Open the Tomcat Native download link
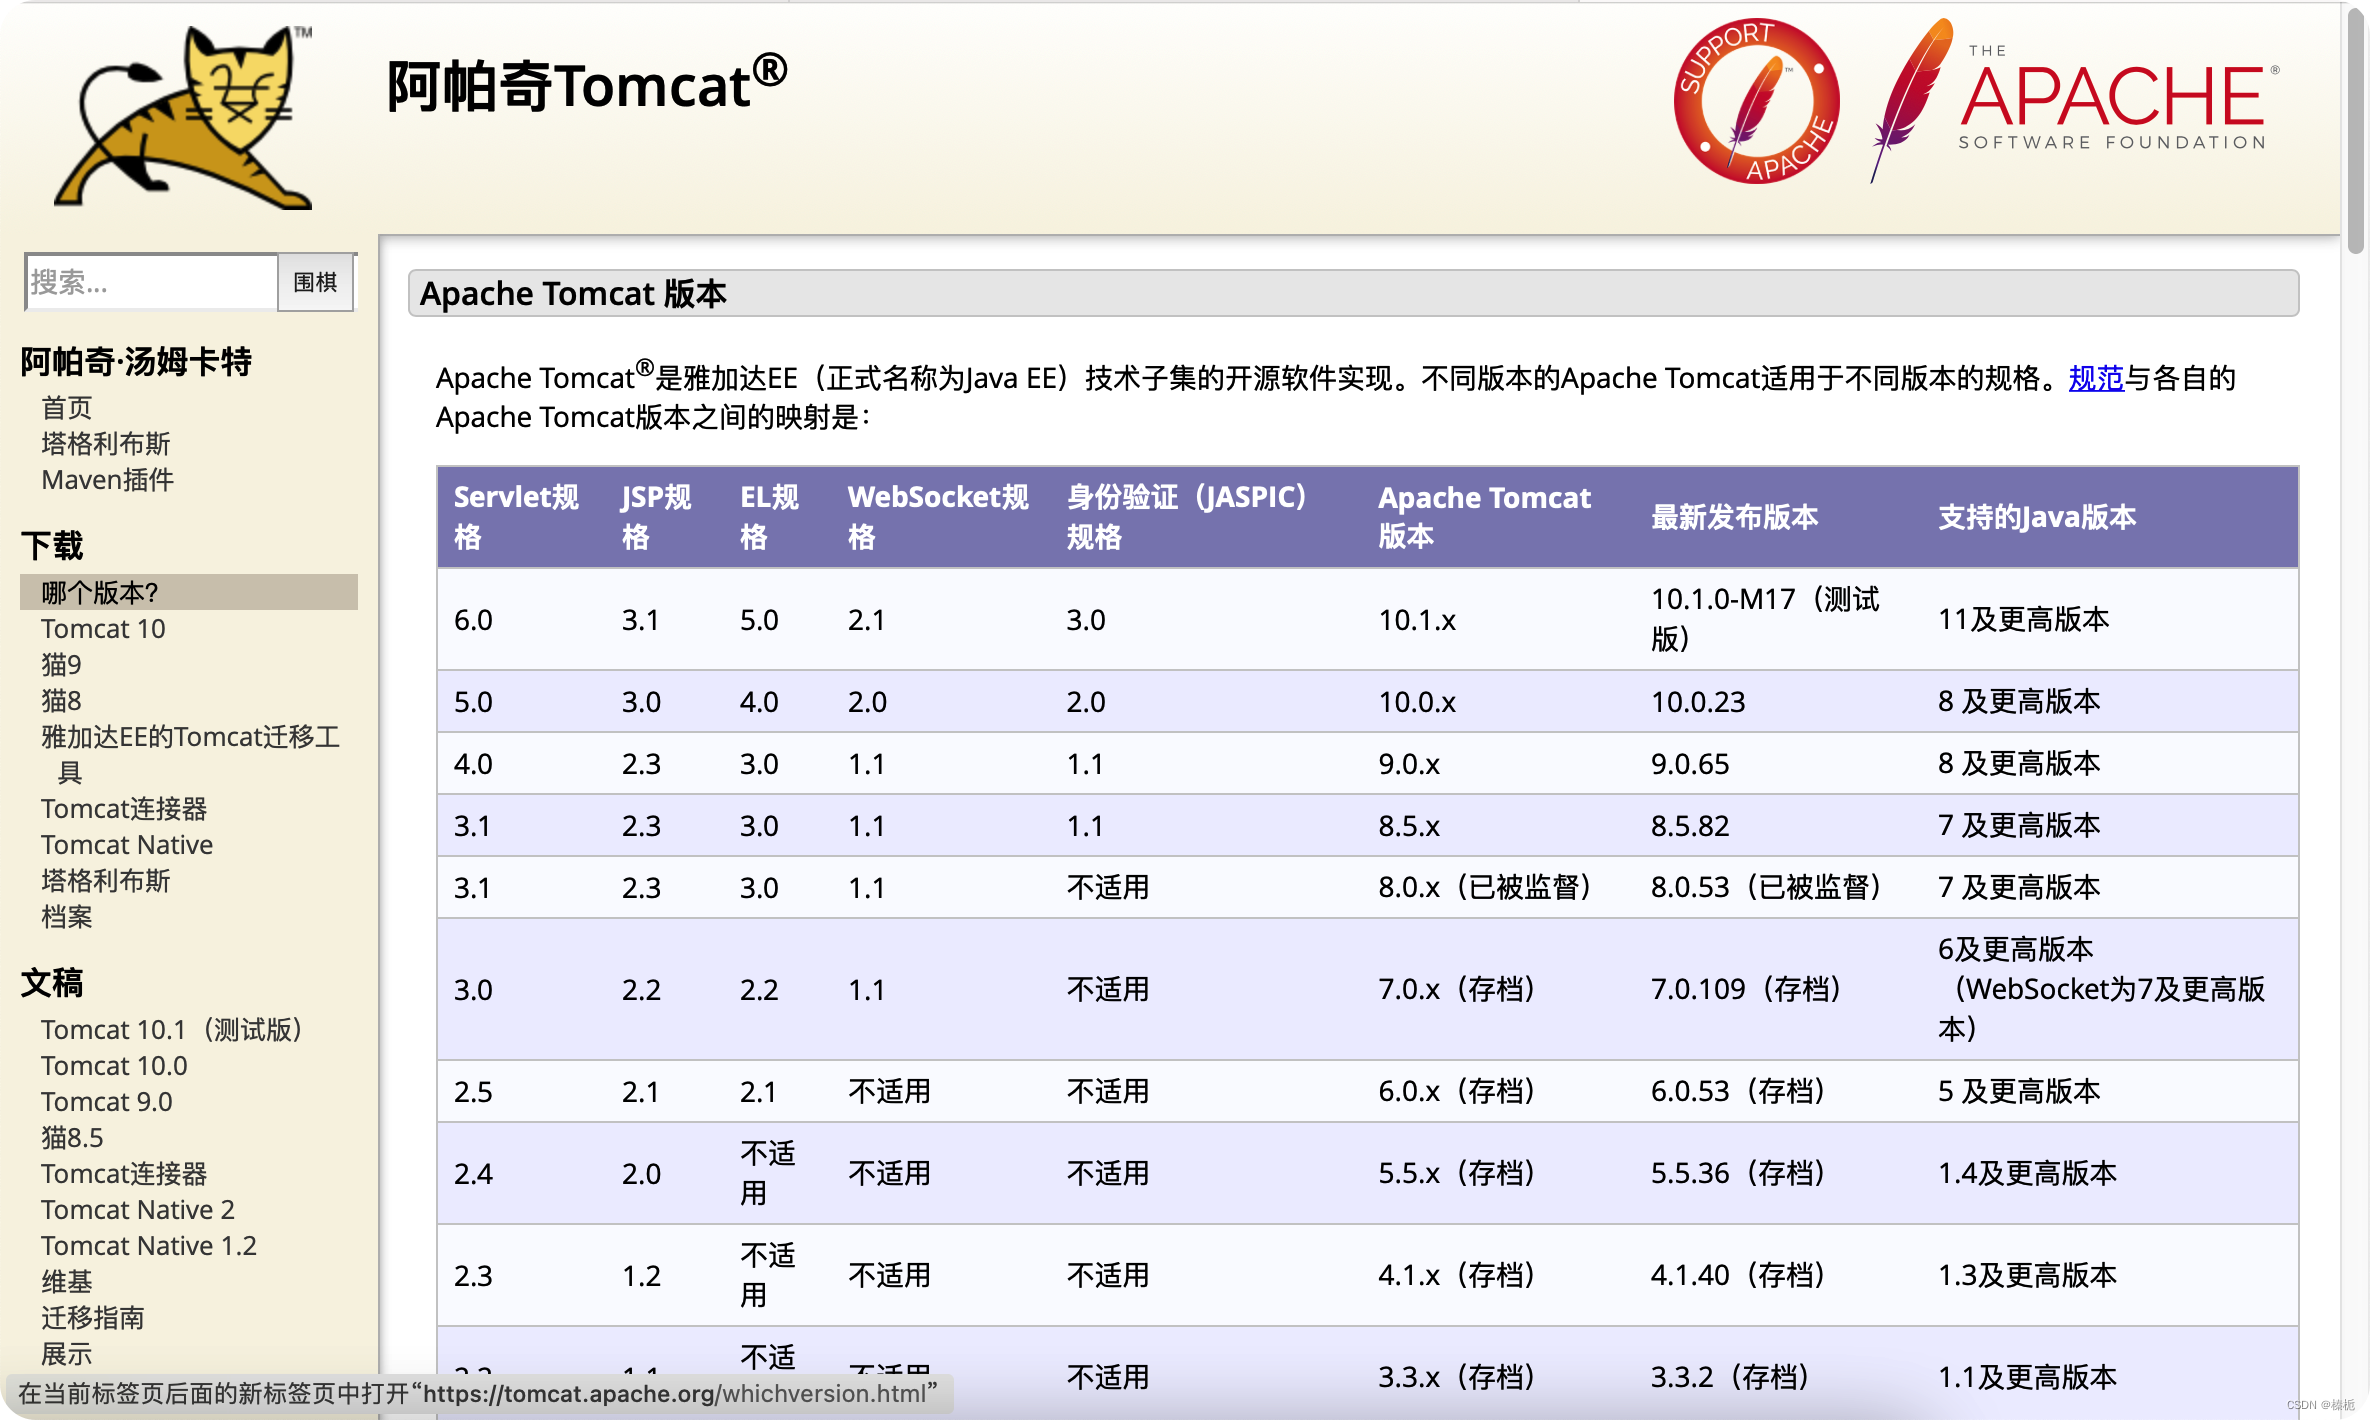 127,845
